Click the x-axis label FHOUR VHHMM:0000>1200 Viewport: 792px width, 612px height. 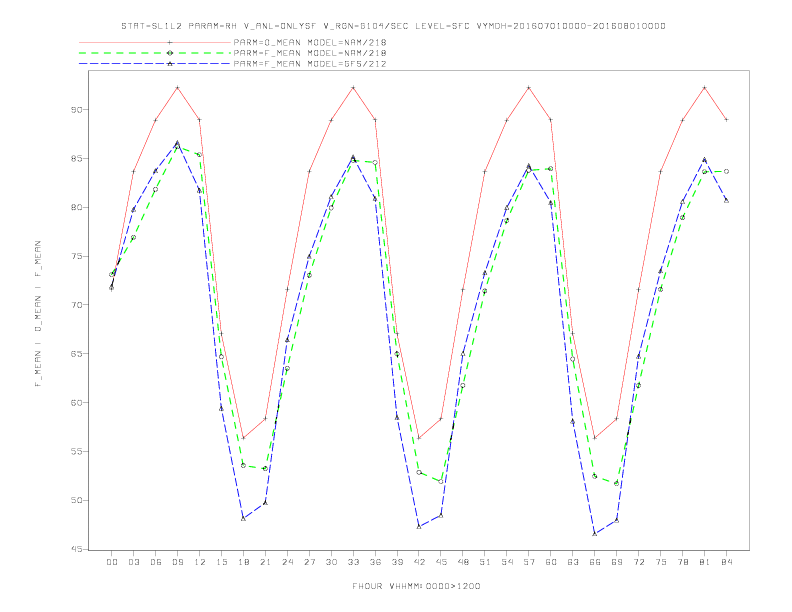point(416,586)
